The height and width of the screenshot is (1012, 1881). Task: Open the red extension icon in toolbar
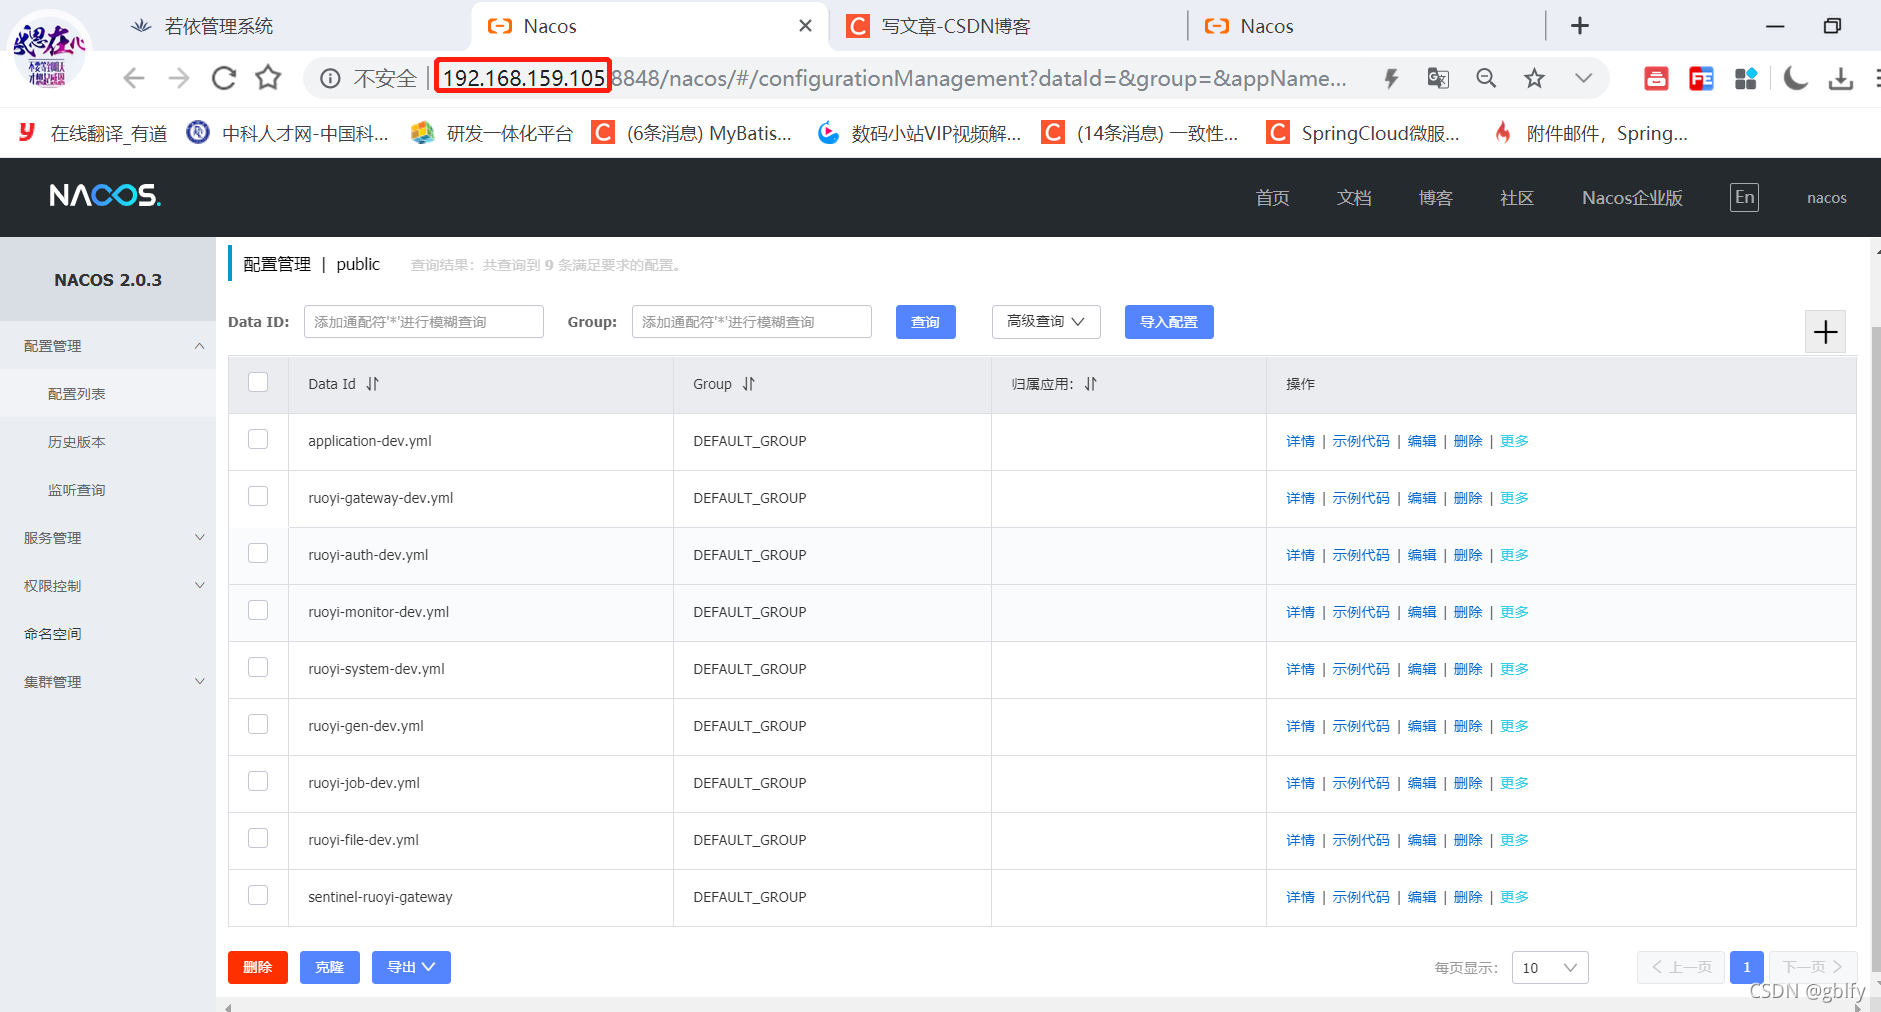coord(1656,78)
